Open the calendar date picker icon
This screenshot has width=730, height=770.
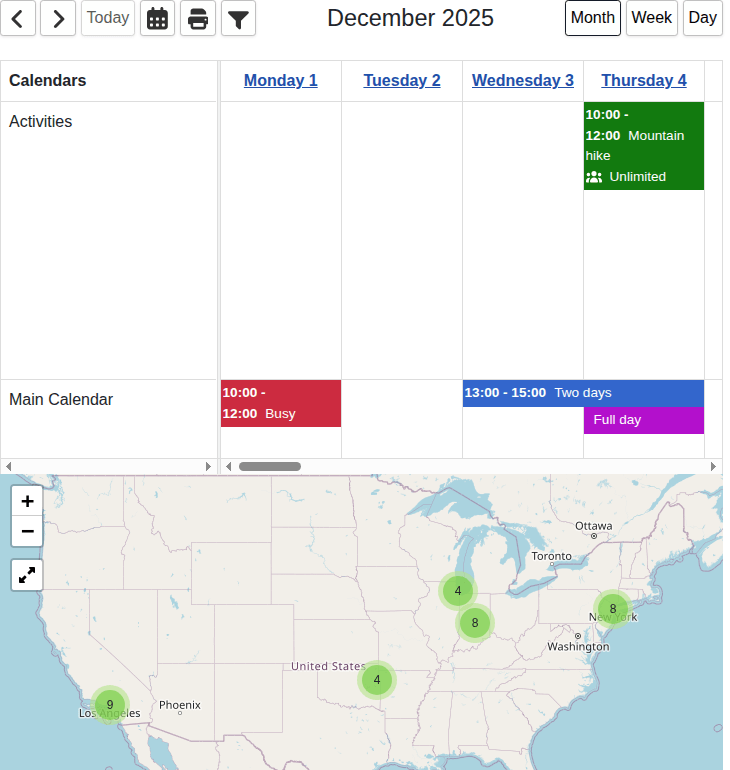157,18
